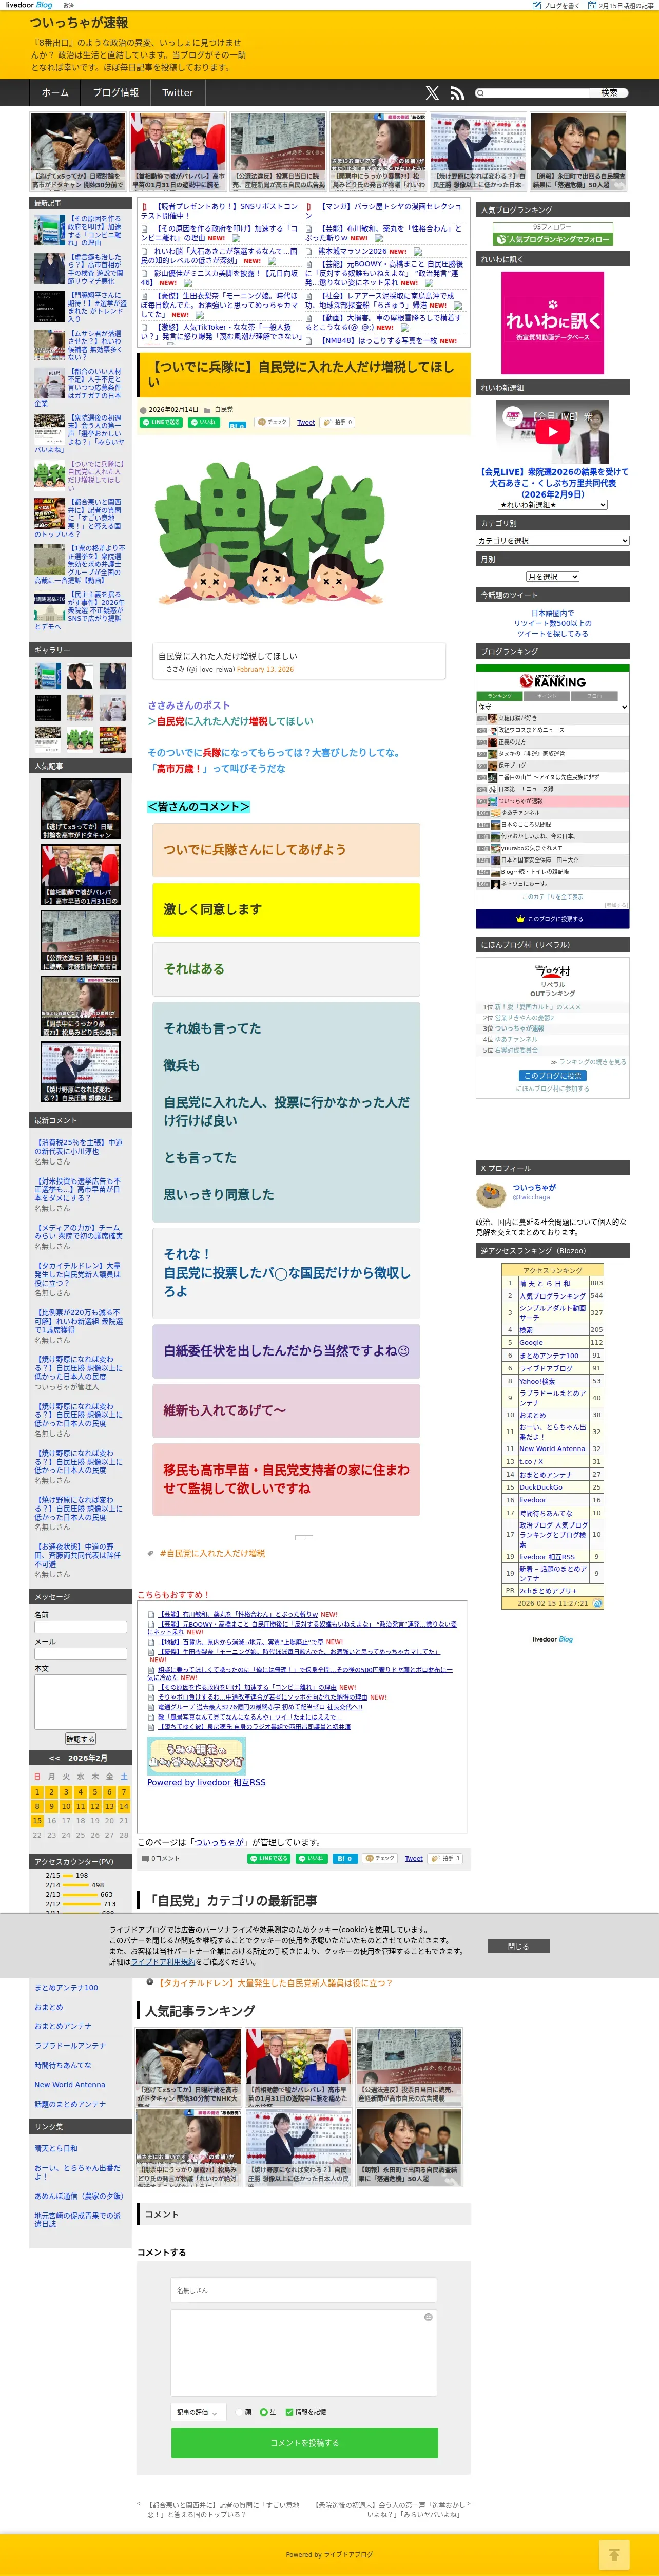Select date 15 in the February calendar
The height and width of the screenshot is (2576, 659).
37,1821
